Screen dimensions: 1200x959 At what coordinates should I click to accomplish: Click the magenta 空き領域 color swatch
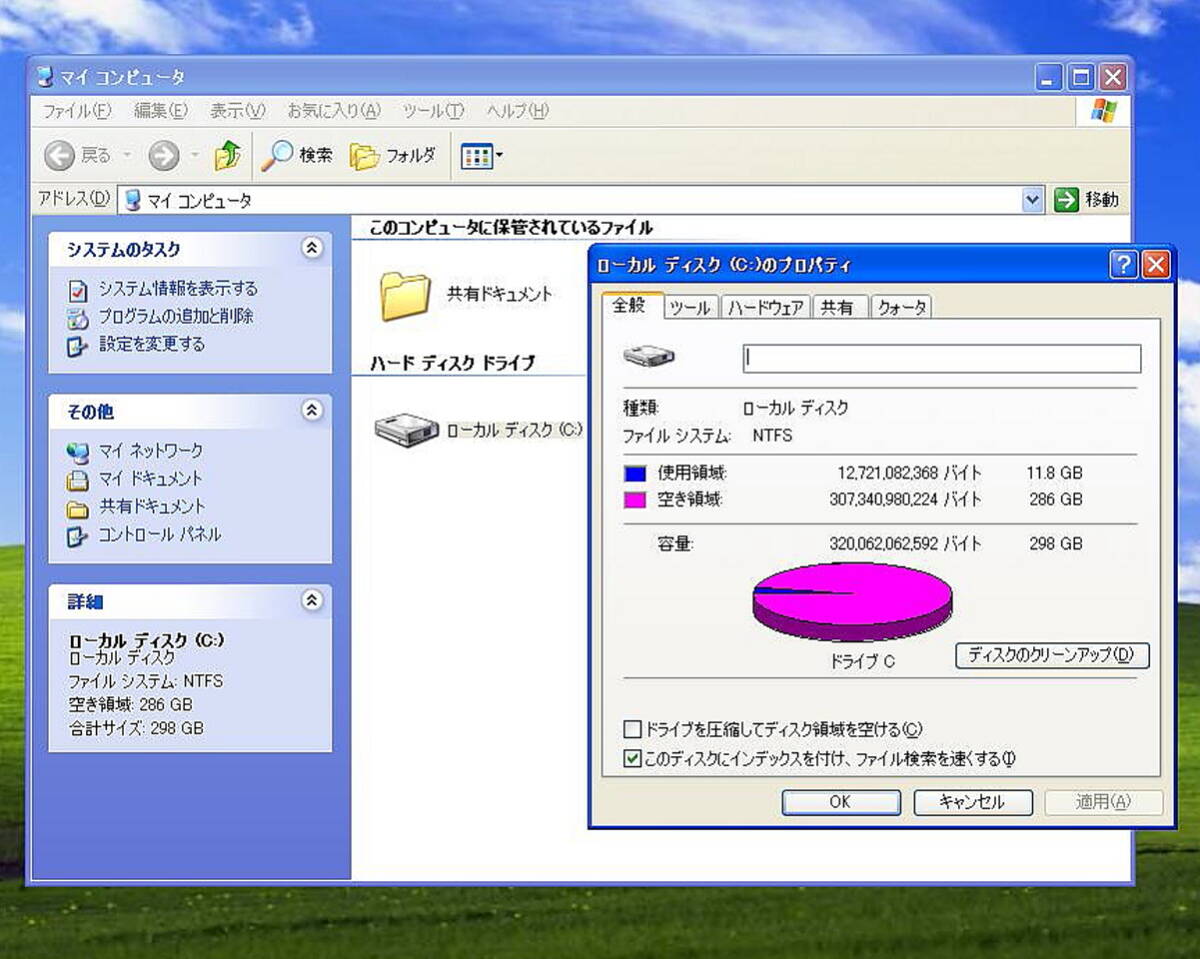coord(636,500)
